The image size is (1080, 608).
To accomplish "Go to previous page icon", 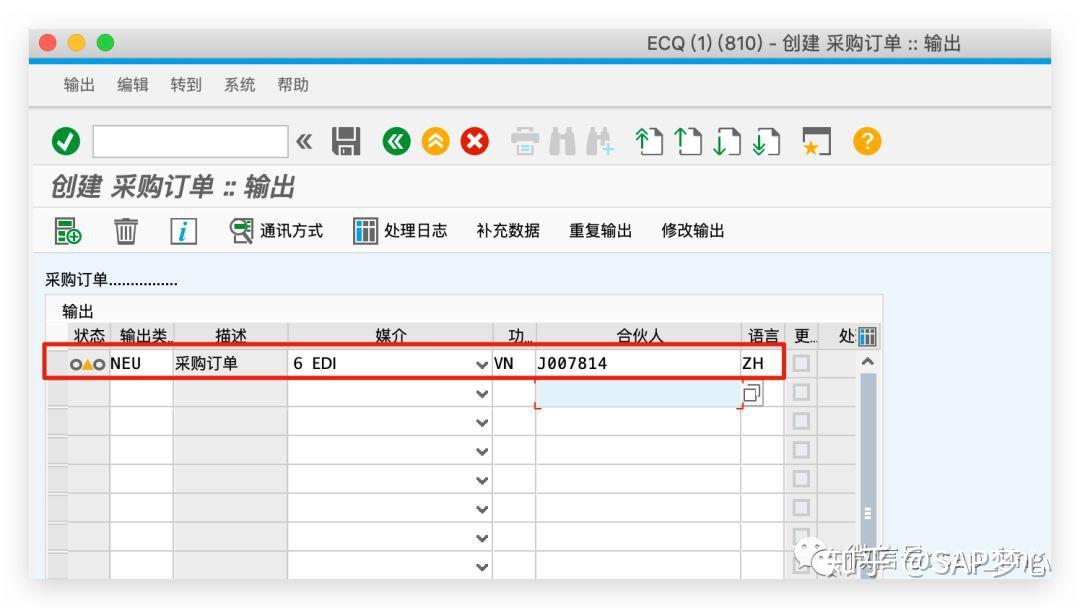I will coord(687,142).
